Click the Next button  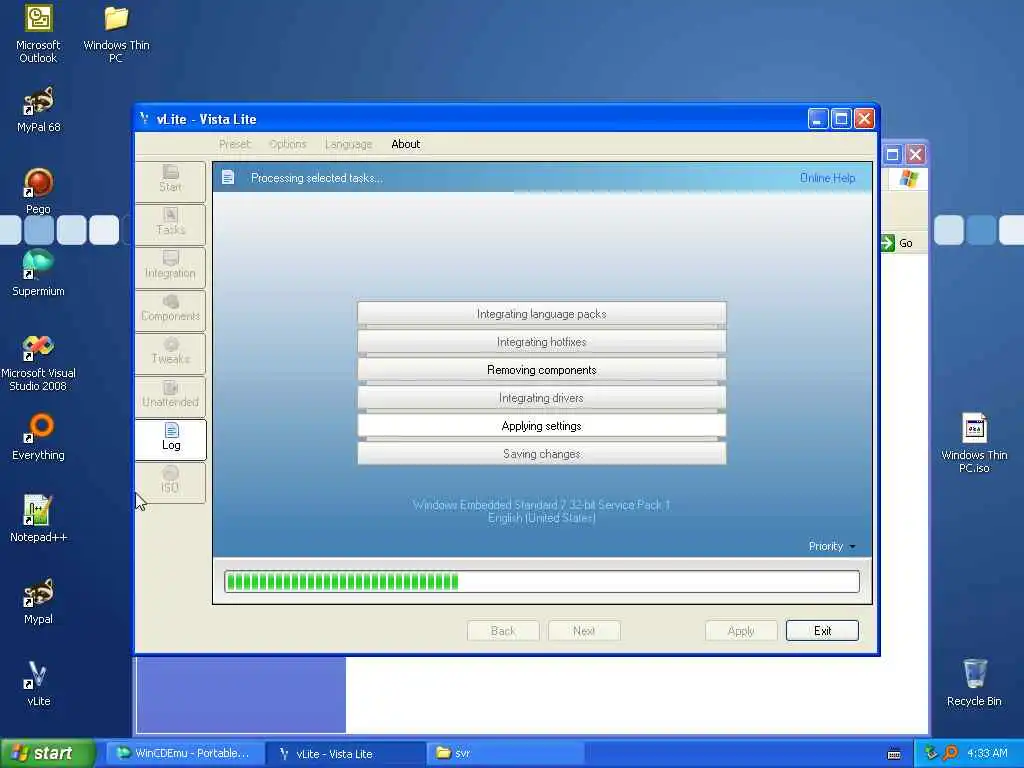tap(584, 631)
